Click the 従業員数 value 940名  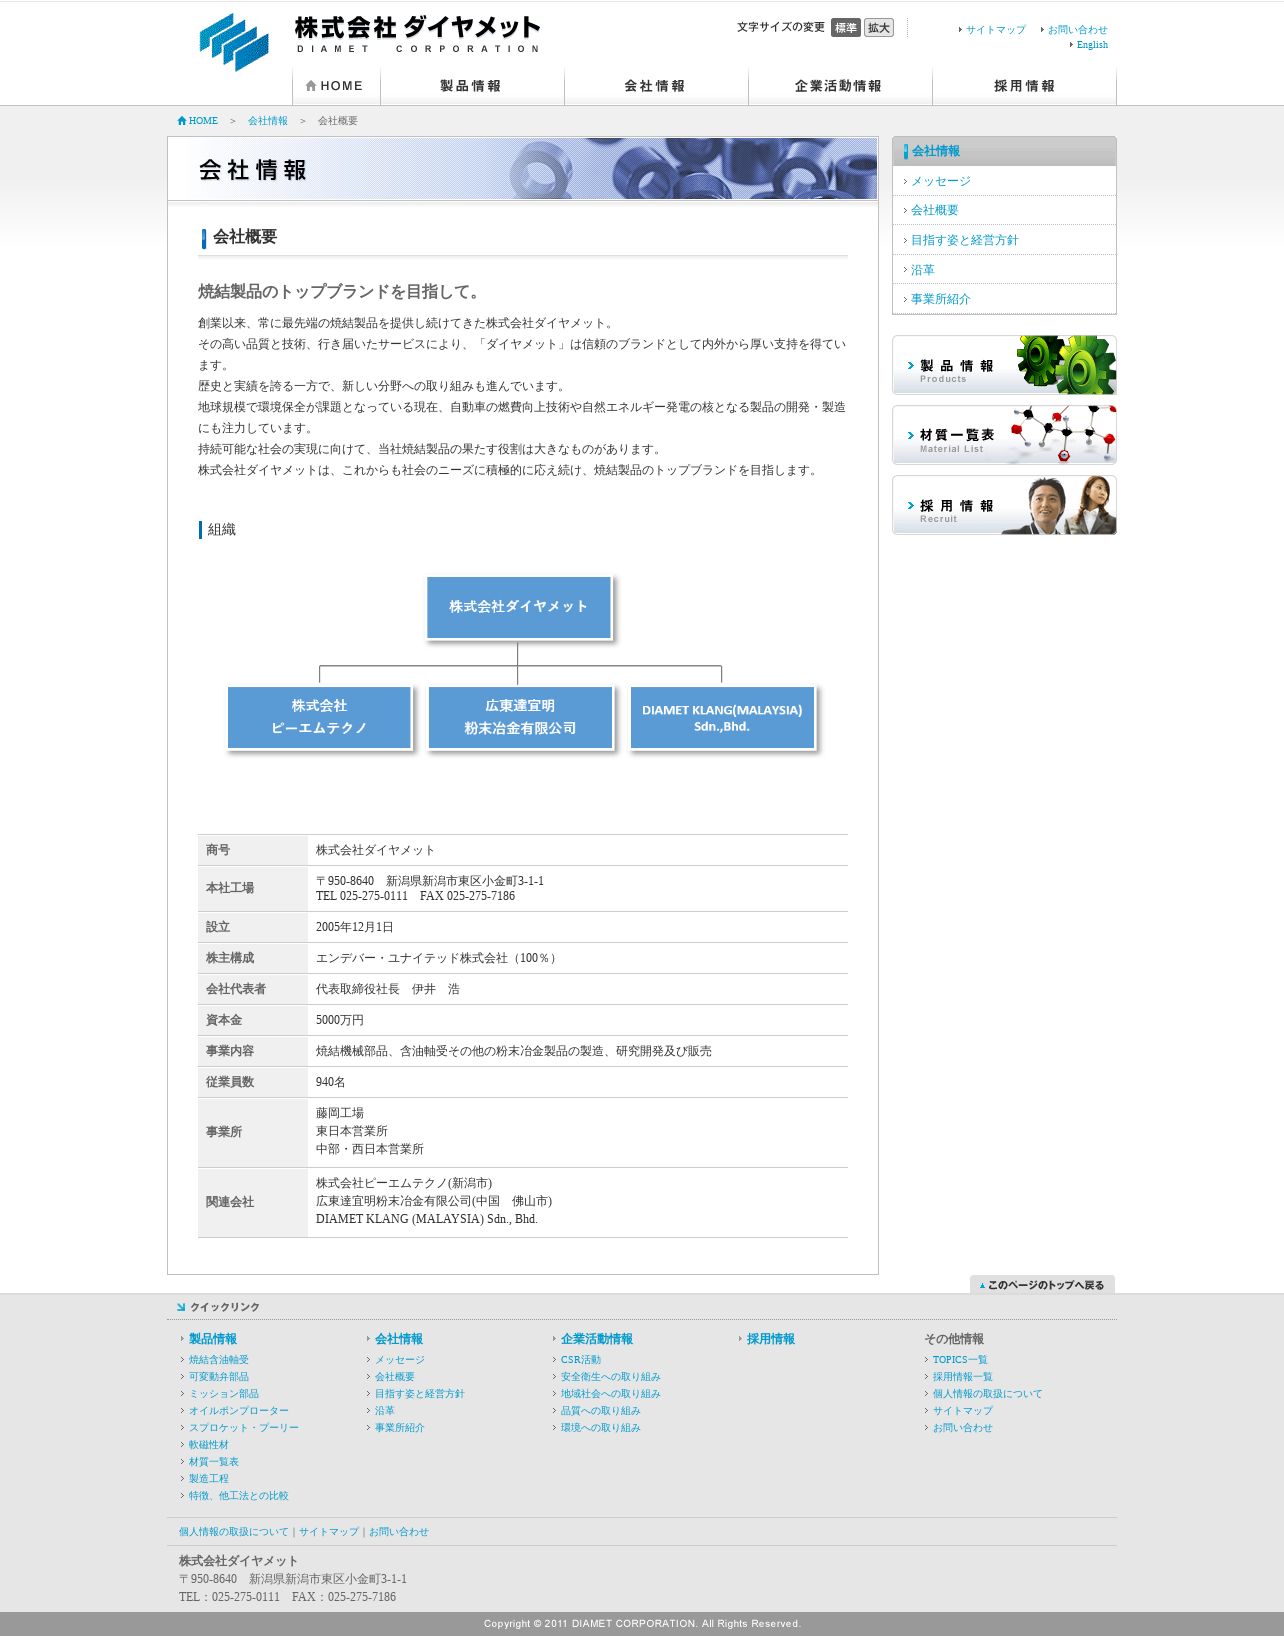coord(331,1082)
